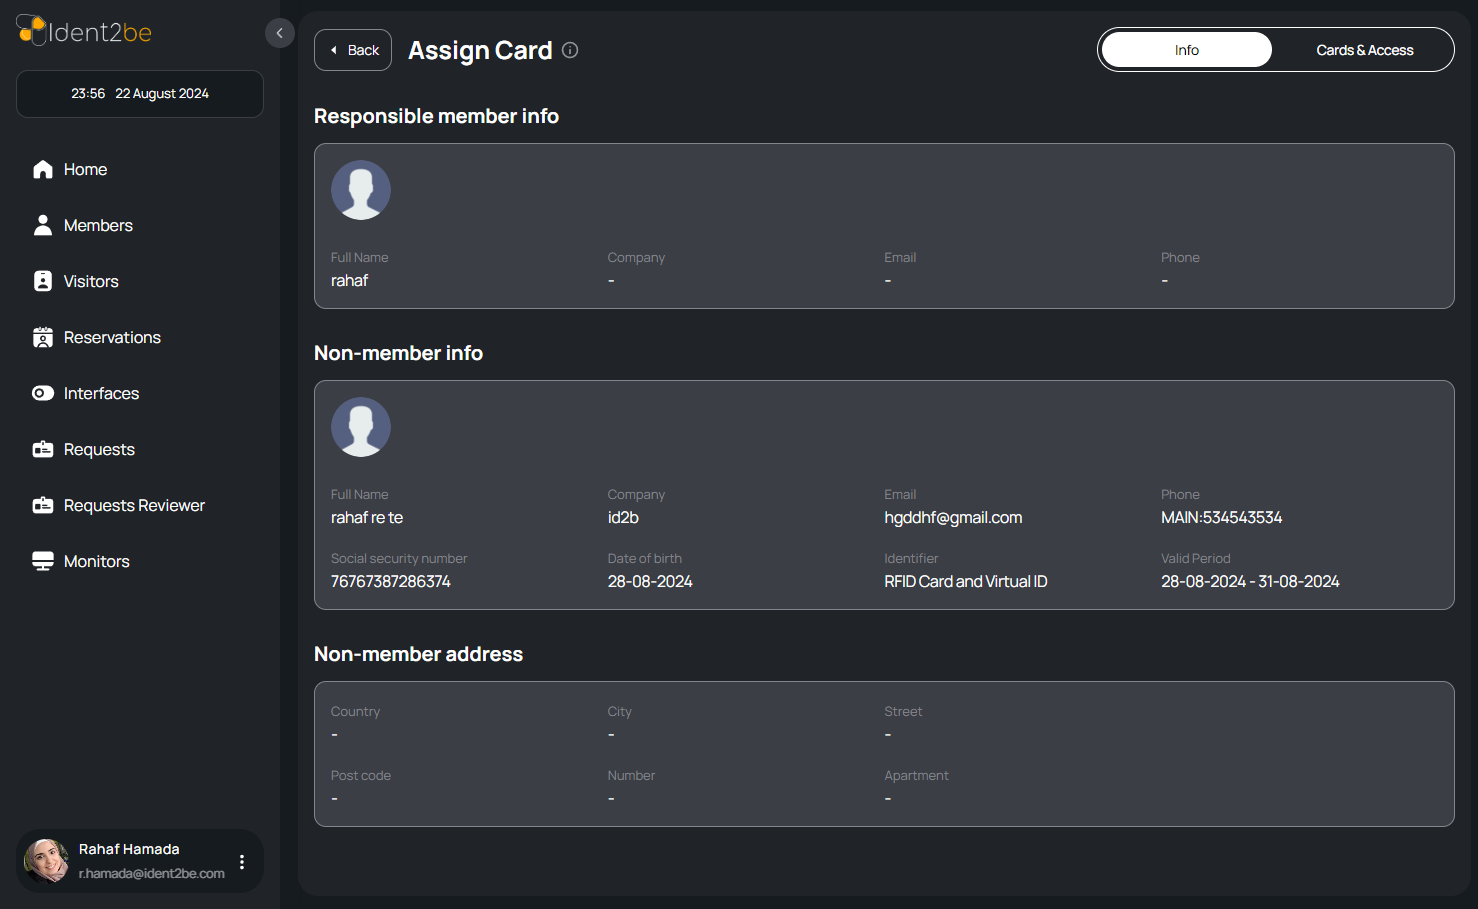The width and height of the screenshot is (1478, 909).
Task: Click the Requests briefcase icon
Action: pyautogui.click(x=42, y=450)
